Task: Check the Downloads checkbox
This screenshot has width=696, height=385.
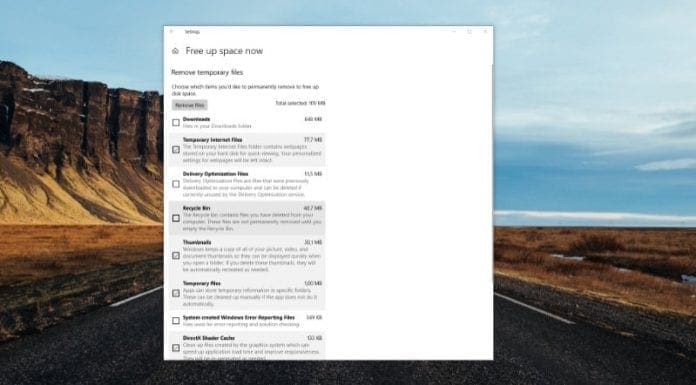Action: [x=176, y=122]
